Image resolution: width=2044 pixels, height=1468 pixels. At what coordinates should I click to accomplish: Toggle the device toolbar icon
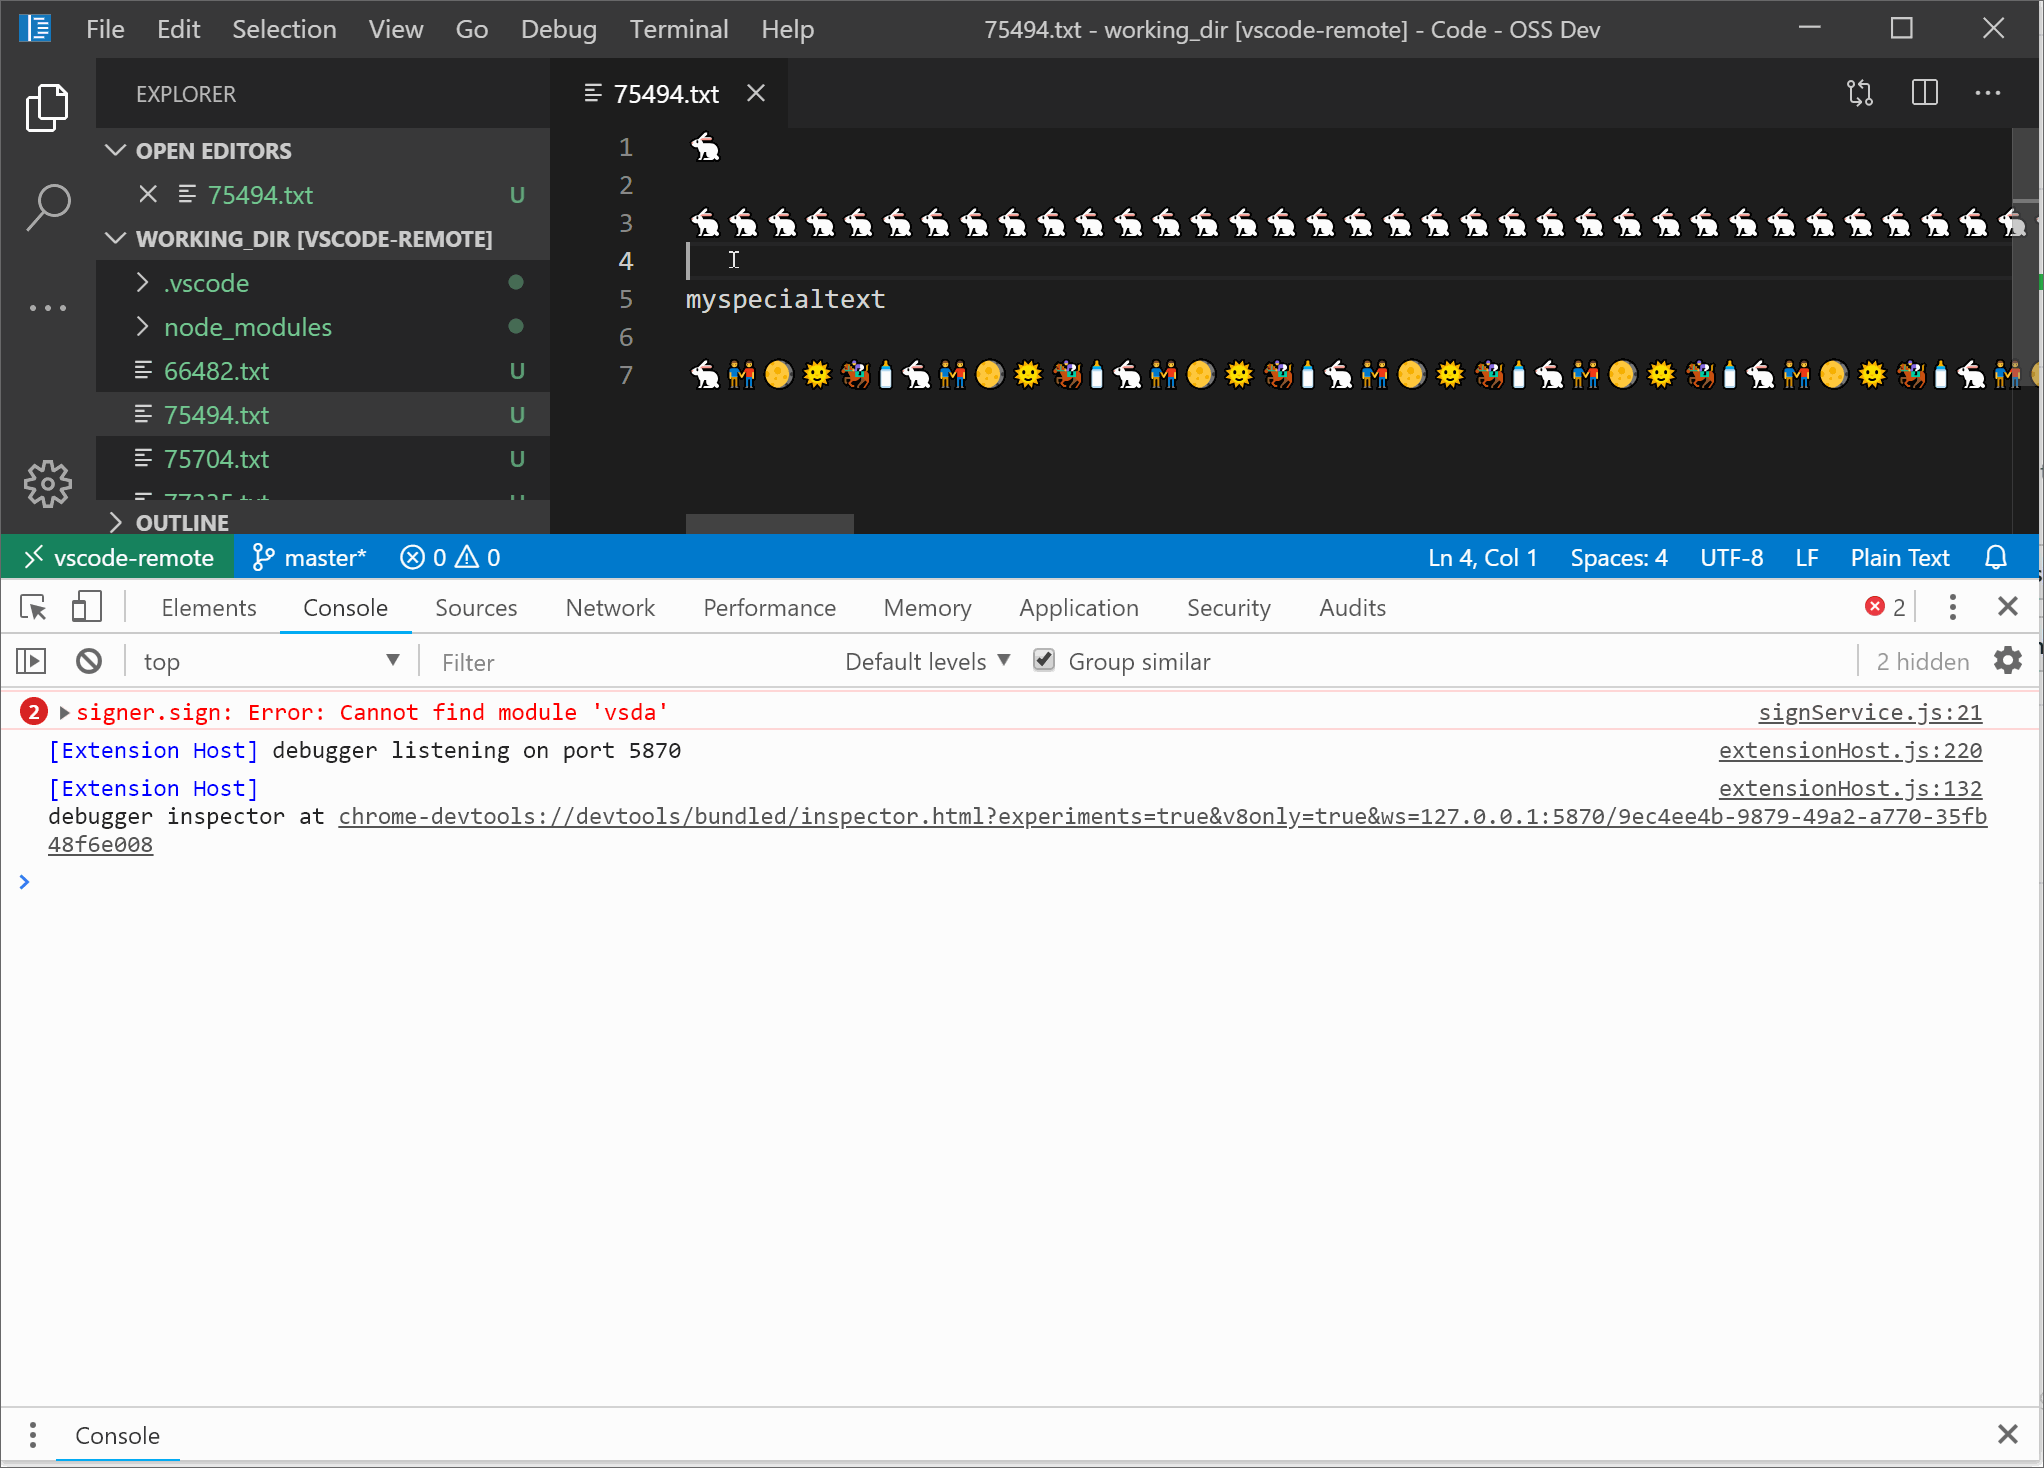point(86,607)
